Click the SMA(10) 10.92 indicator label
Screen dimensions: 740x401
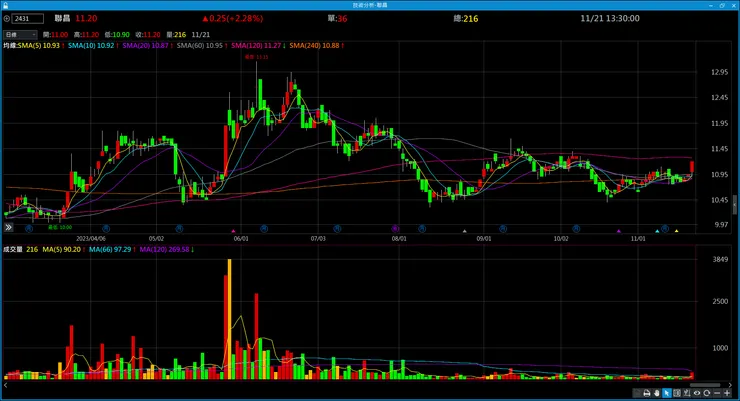91,45
